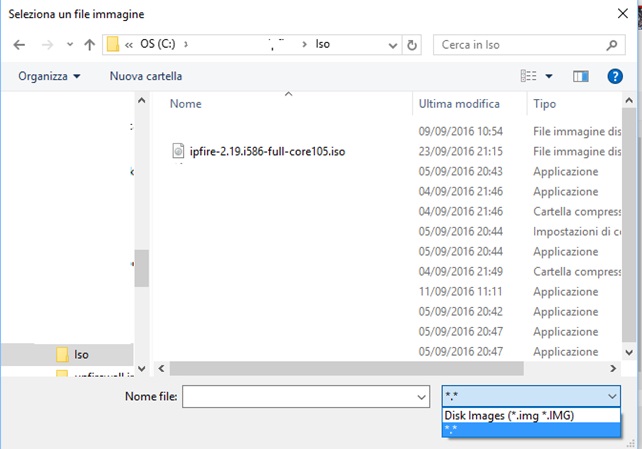Click date 05/09/2016 20:43
642x449 pixels.
[461, 171]
